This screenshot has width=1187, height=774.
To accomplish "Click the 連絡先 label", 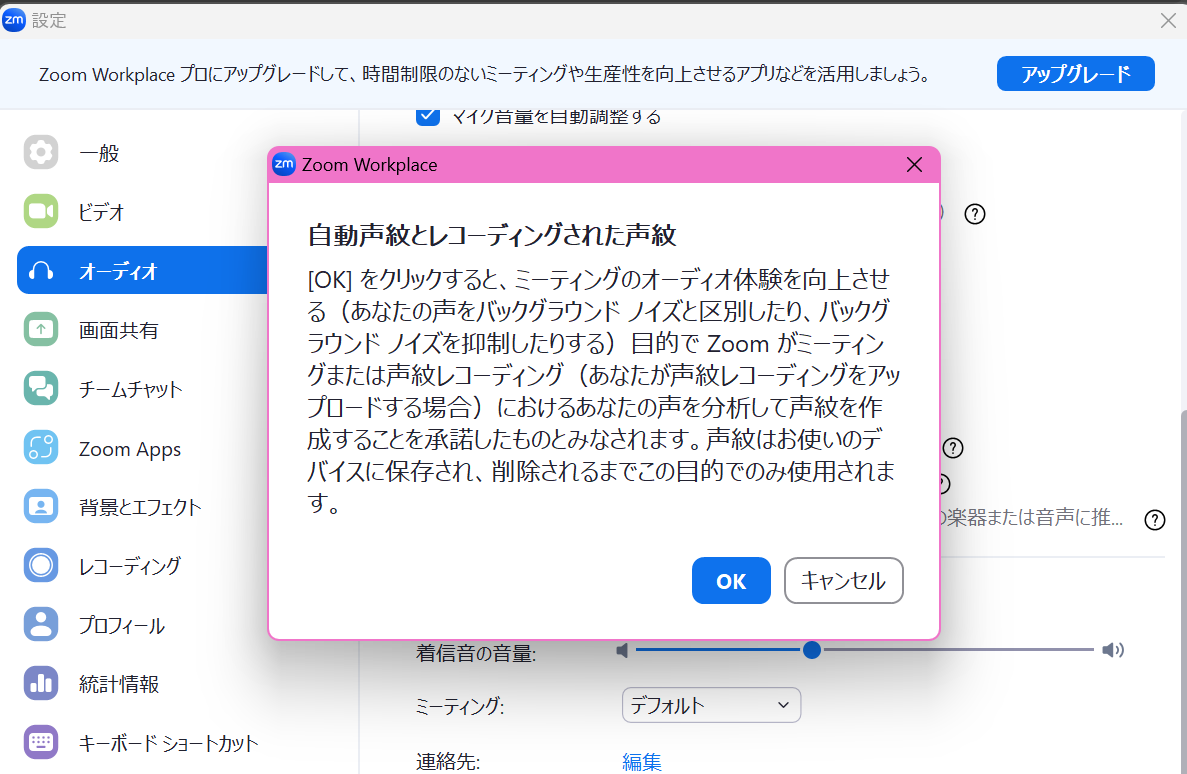I will point(447,761).
